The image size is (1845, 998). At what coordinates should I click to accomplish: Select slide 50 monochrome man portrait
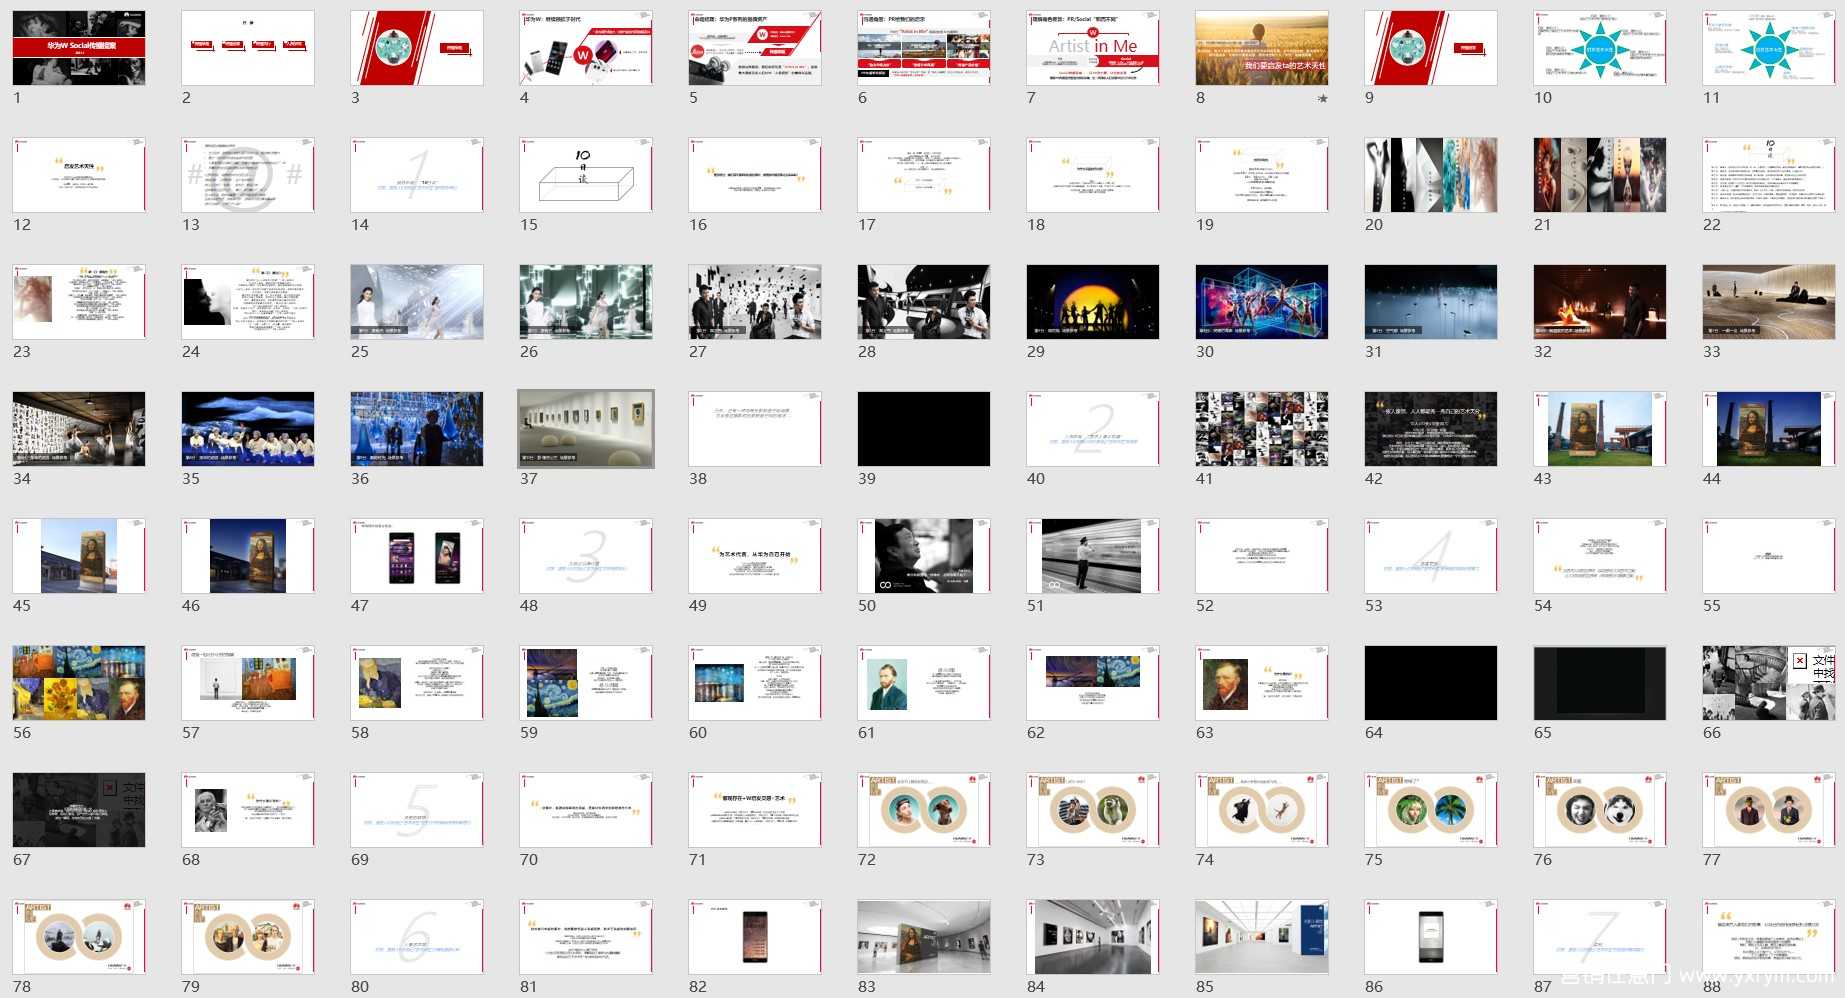coord(924,556)
